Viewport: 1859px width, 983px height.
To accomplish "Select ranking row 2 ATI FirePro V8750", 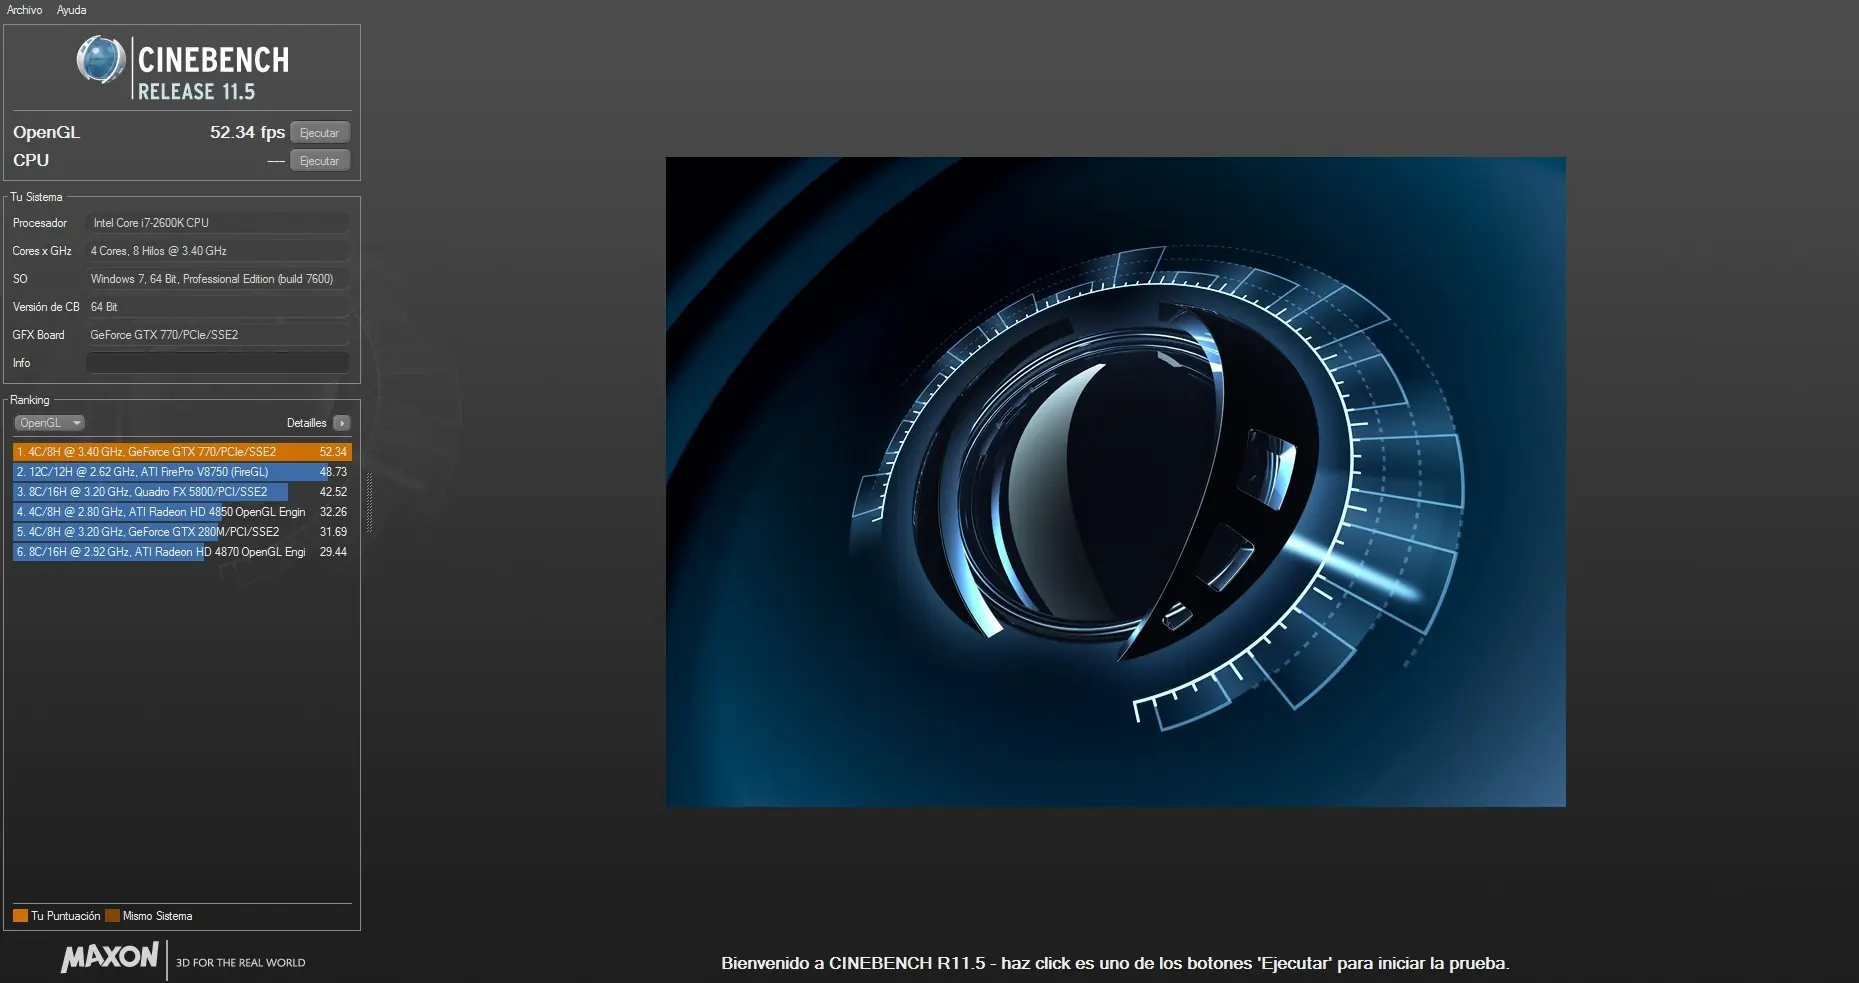I will 182,472.
